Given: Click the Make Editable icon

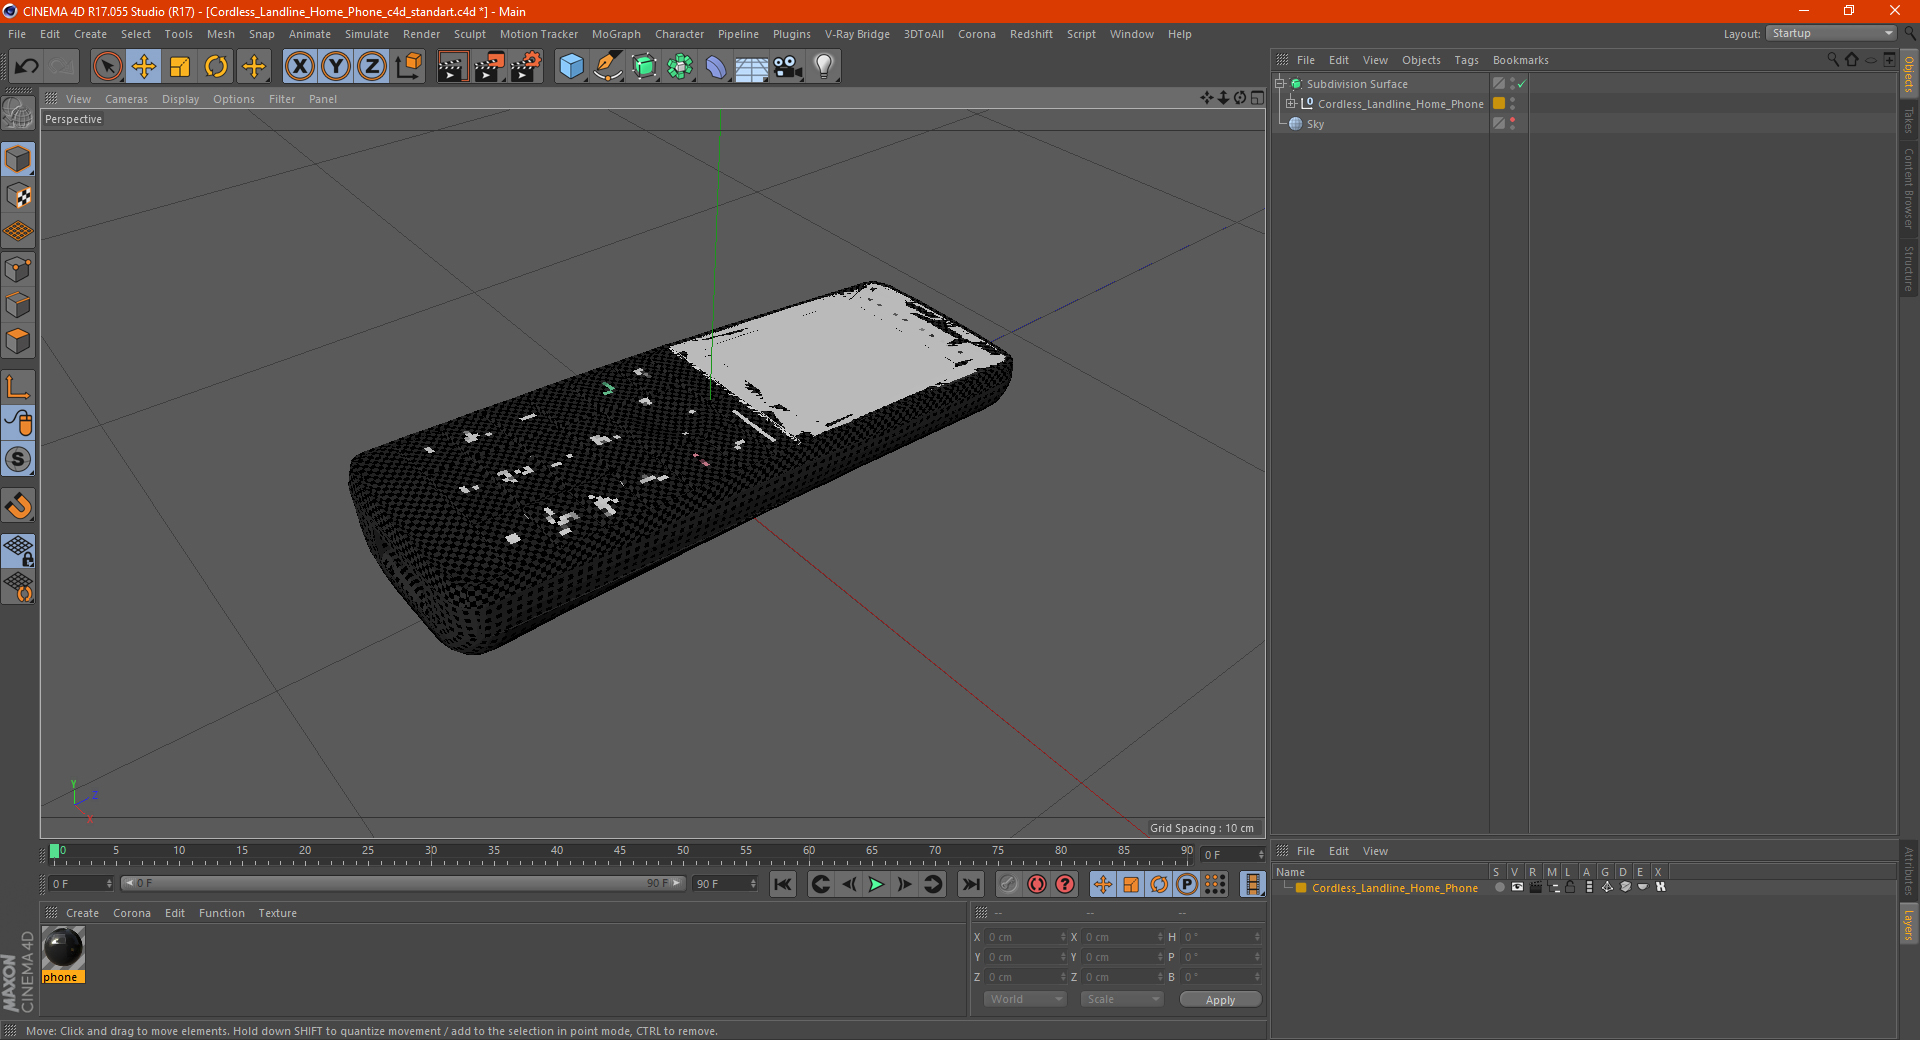Looking at the screenshot, I should 18,114.
